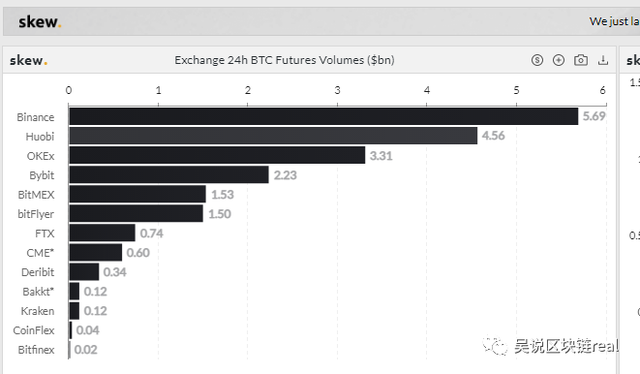Image resolution: width=640 pixels, height=374 pixels.
Task: Click the dollar currency icon in chart header
Action: click(x=537, y=60)
